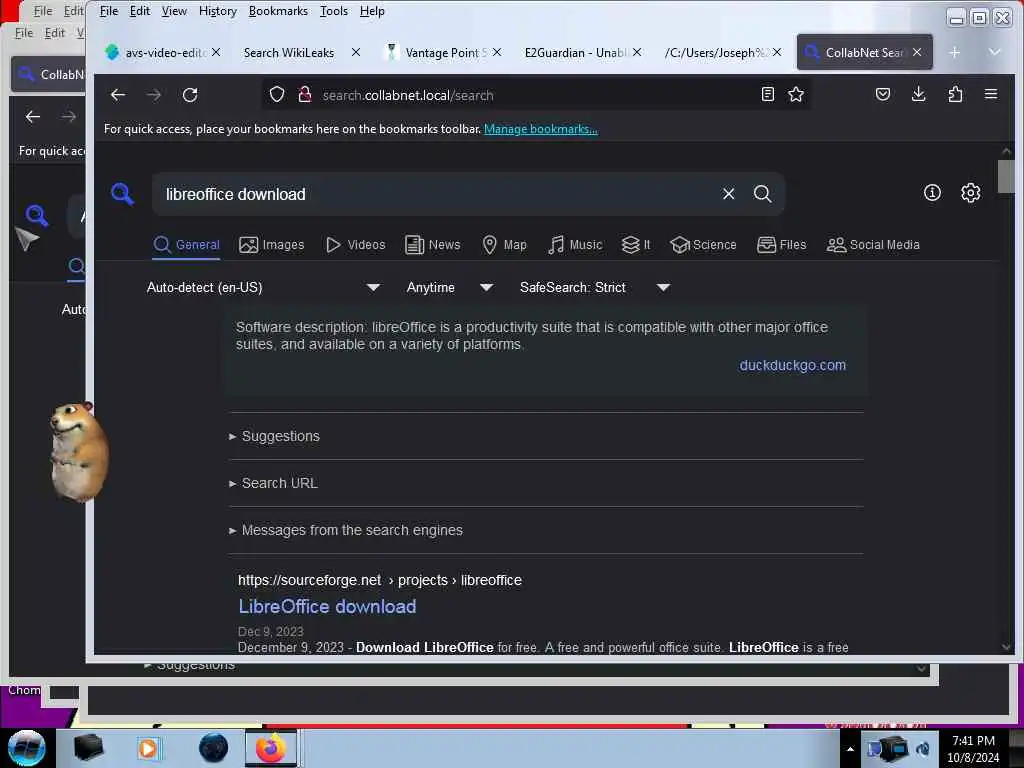This screenshot has height=768, width=1024.
Task: Click the Manage bookmarks link
Action: (541, 129)
